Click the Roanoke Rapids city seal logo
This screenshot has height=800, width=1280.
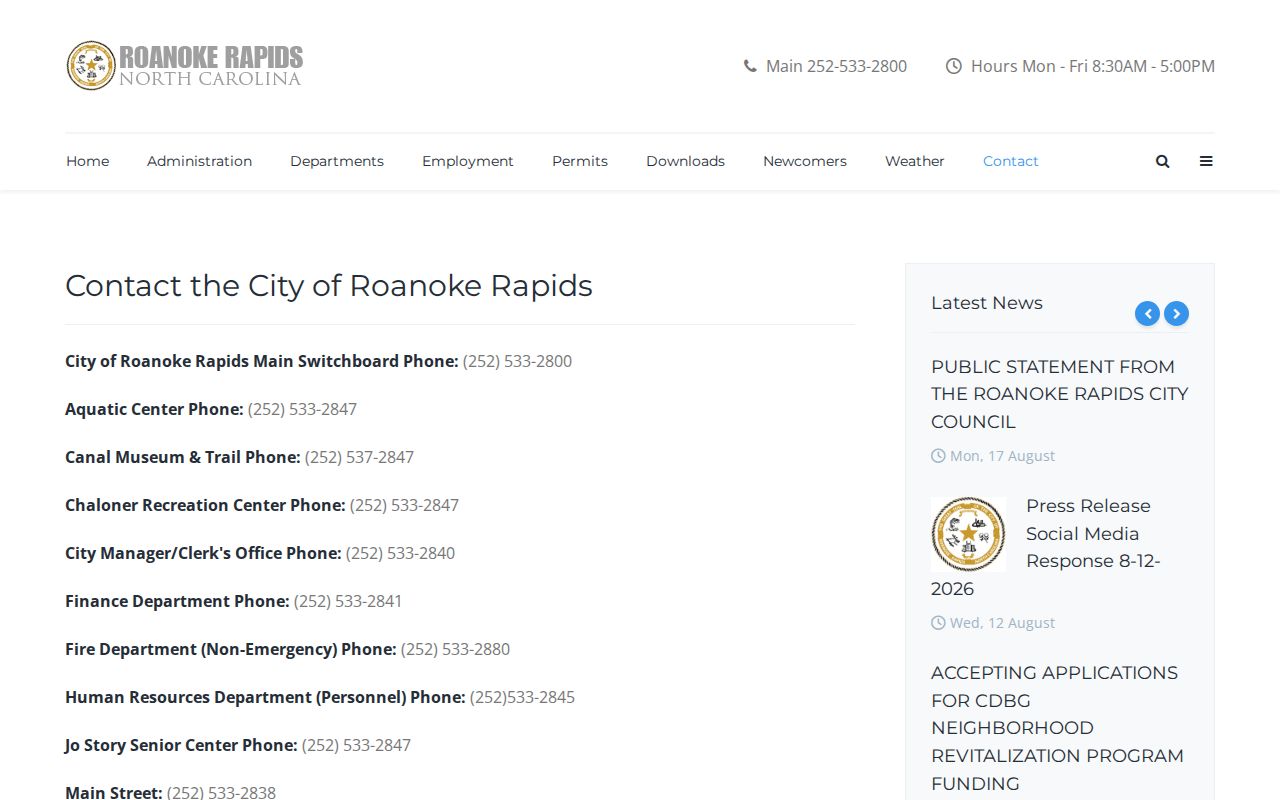(91, 66)
